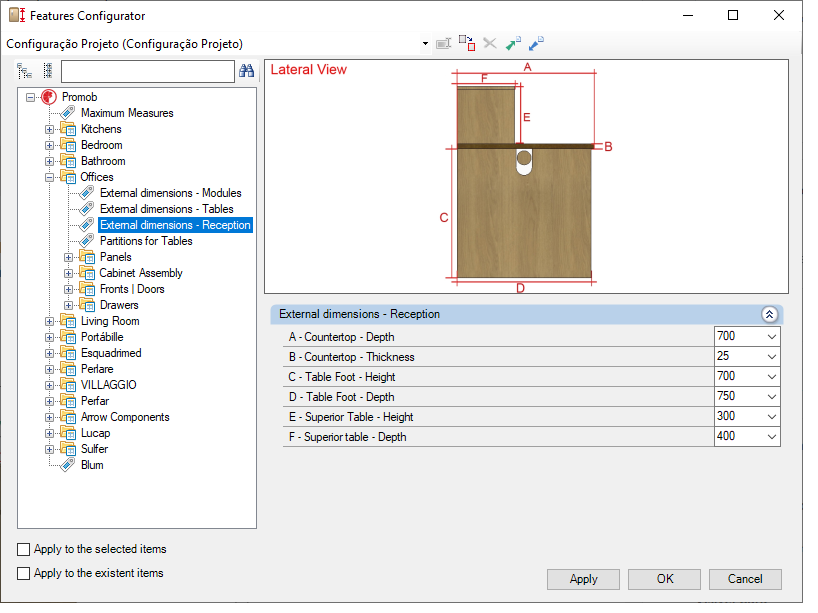Expand the VILLAGGIO folder

coord(50,386)
